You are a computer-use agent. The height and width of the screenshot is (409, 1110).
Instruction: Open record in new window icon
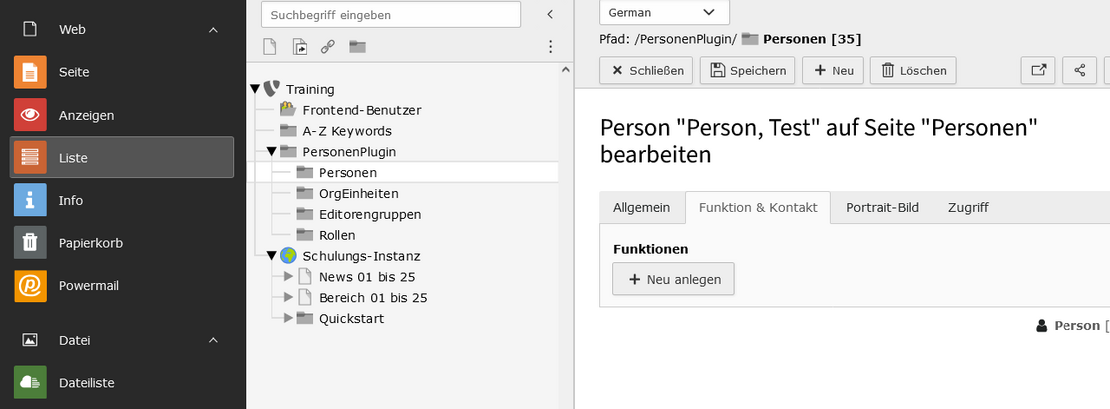point(1038,70)
